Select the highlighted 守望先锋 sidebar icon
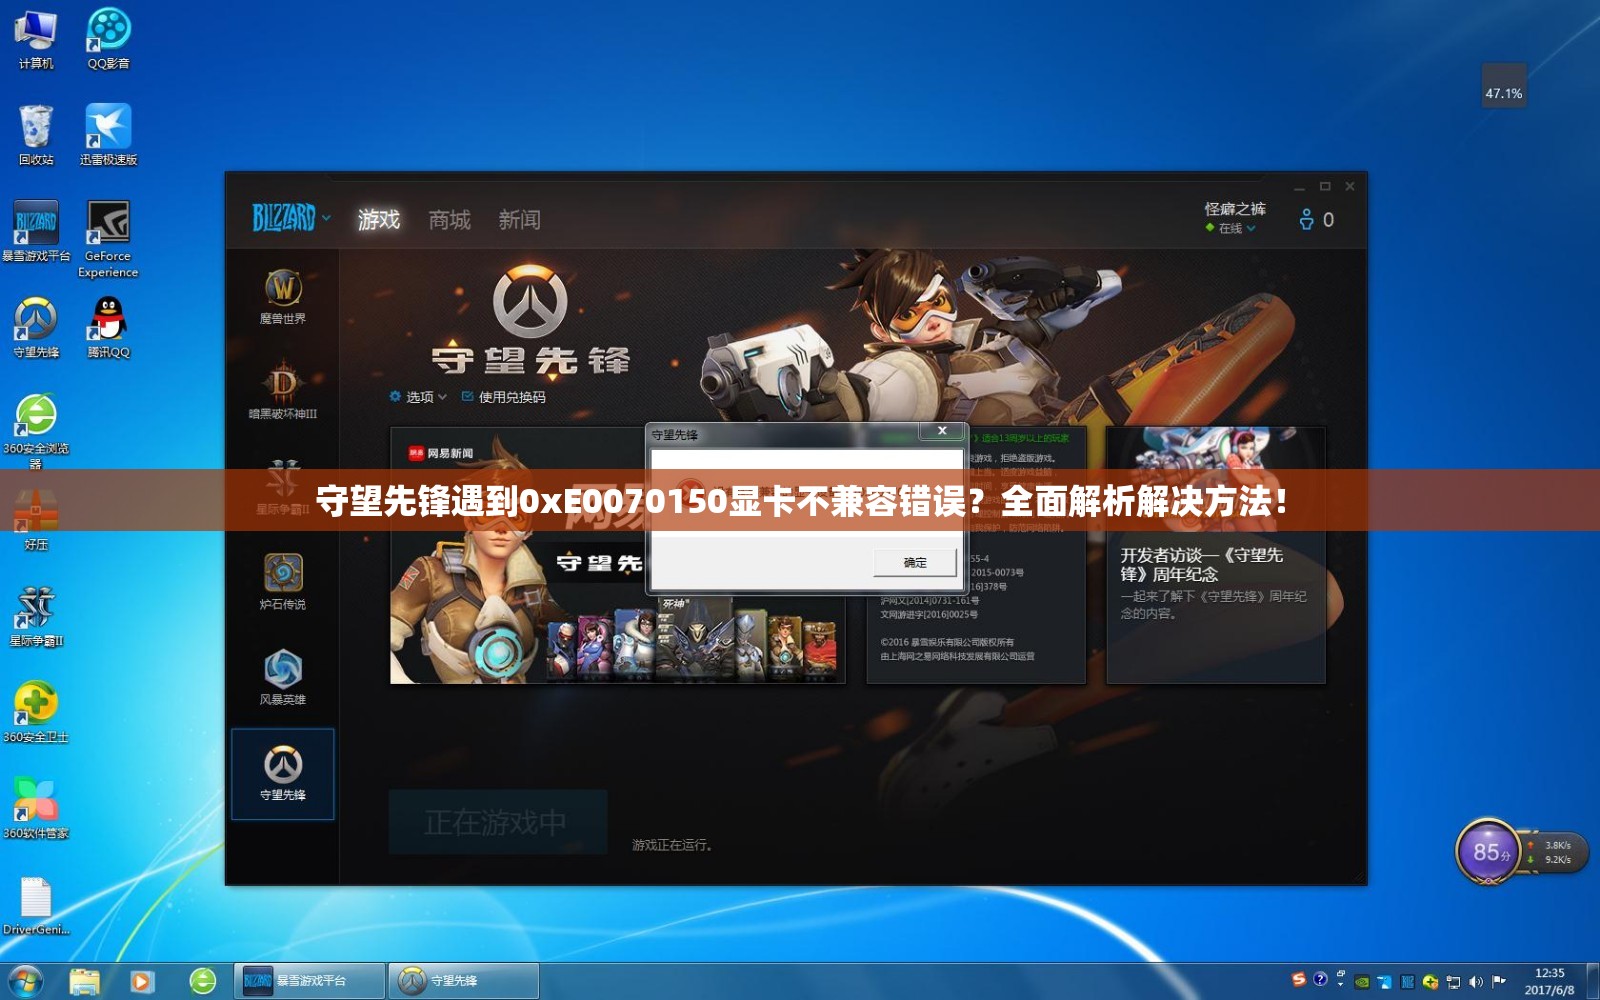This screenshot has width=1600, height=1000. tap(285, 768)
